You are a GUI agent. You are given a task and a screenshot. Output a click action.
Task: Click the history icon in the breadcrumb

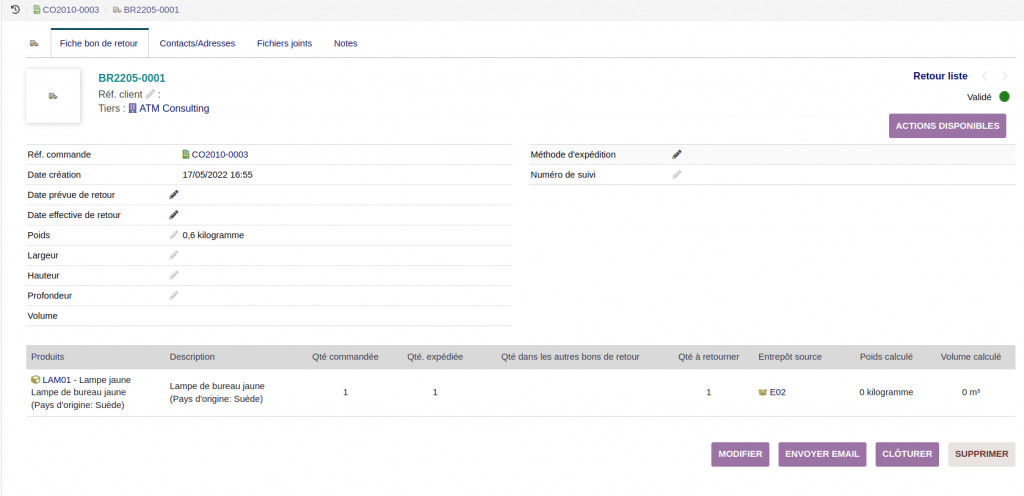coord(15,9)
